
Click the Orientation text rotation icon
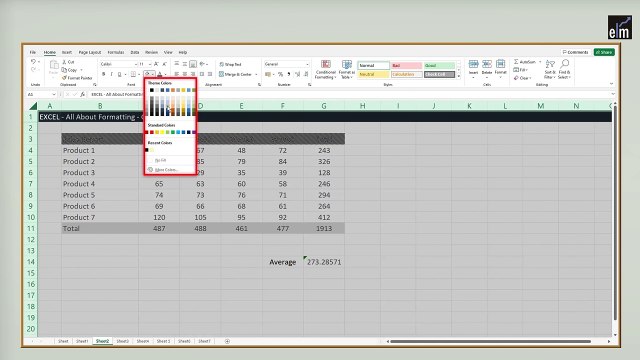coord(202,64)
